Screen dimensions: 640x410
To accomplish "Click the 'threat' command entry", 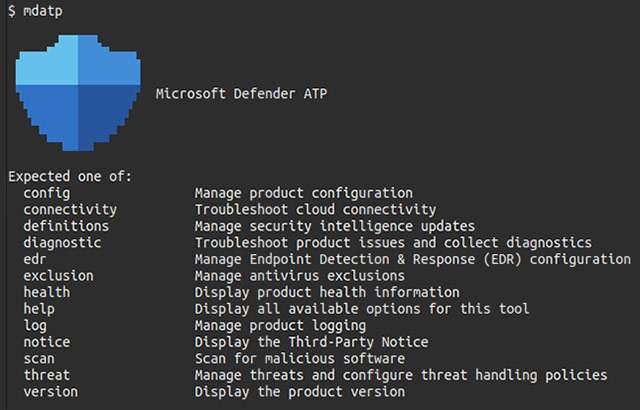I will [x=46, y=375].
